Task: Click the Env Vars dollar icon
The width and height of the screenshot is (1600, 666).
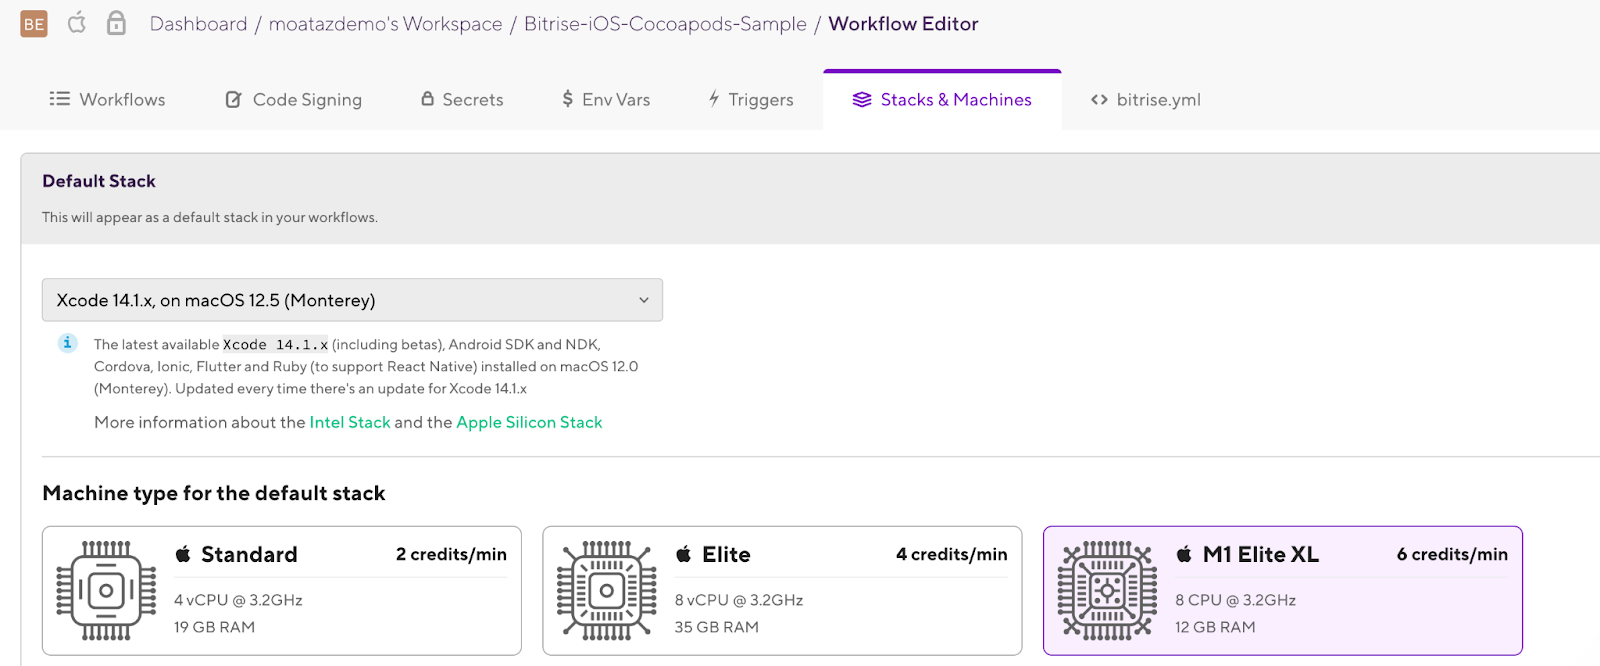Action: [x=567, y=99]
